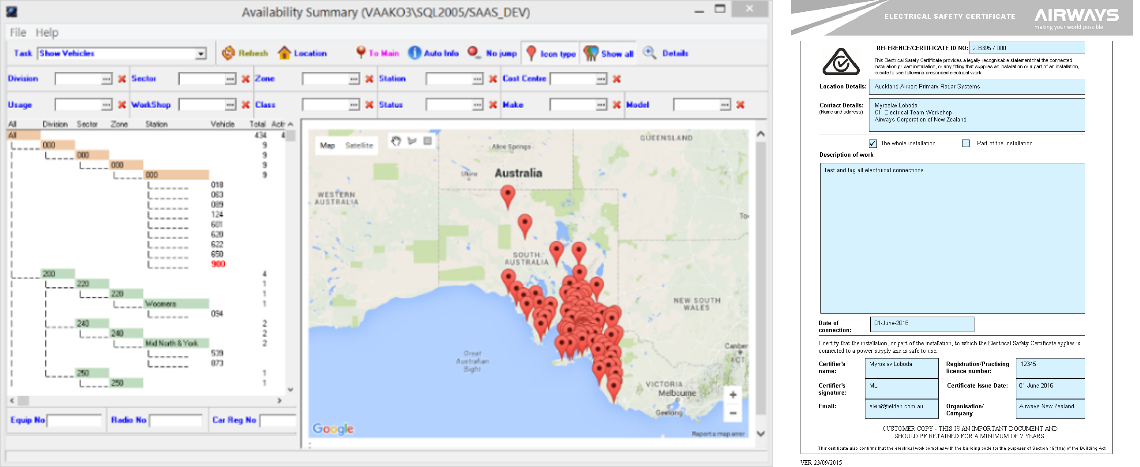Select the draw polyline tool on map
This screenshot has height=467, width=1140.
point(412,140)
